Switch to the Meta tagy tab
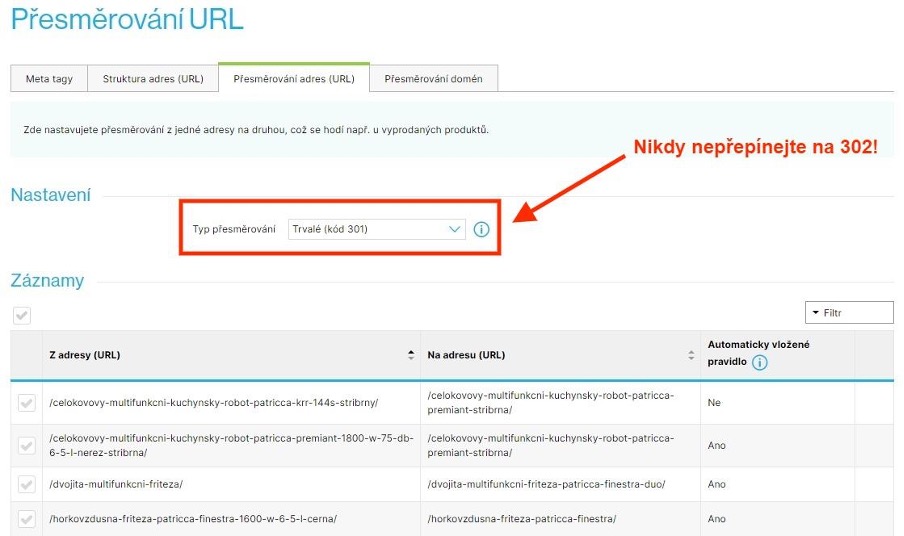This screenshot has width=904, height=536. tap(49, 79)
